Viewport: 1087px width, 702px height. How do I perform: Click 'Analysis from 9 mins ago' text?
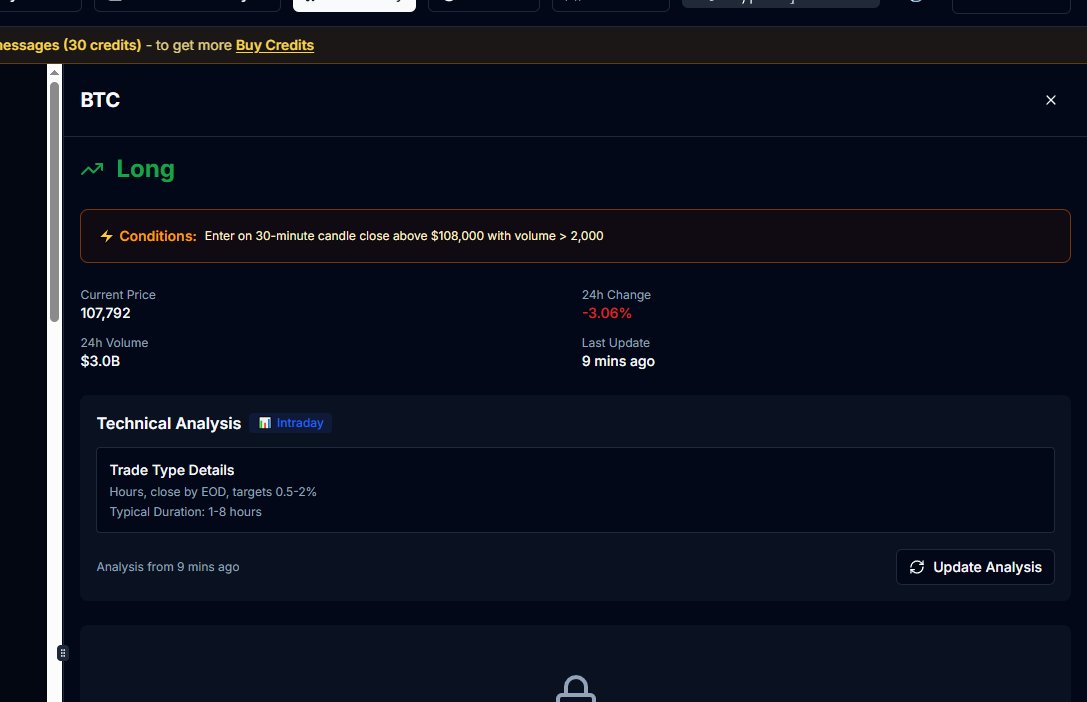(x=168, y=567)
